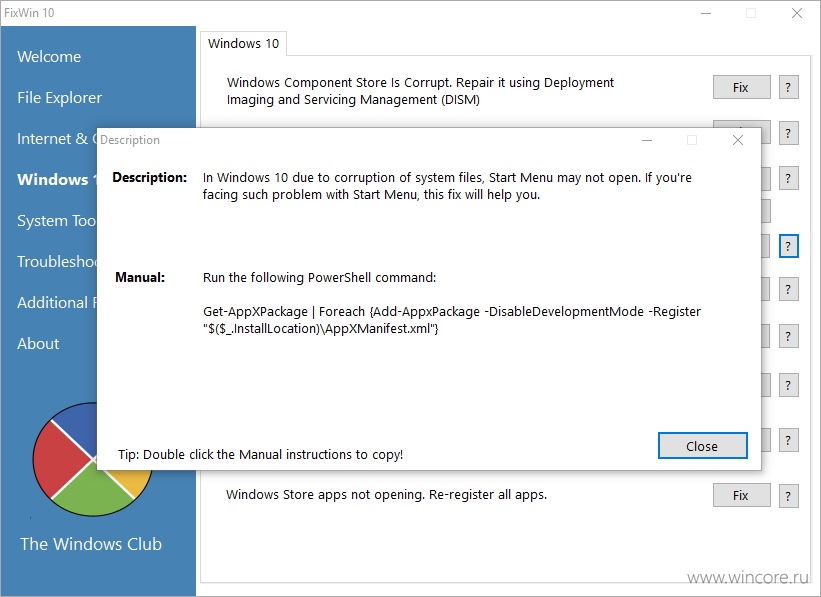Screen dimensions: 821x597
Task: Click the Description dialog X button
Action: [738, 140]
